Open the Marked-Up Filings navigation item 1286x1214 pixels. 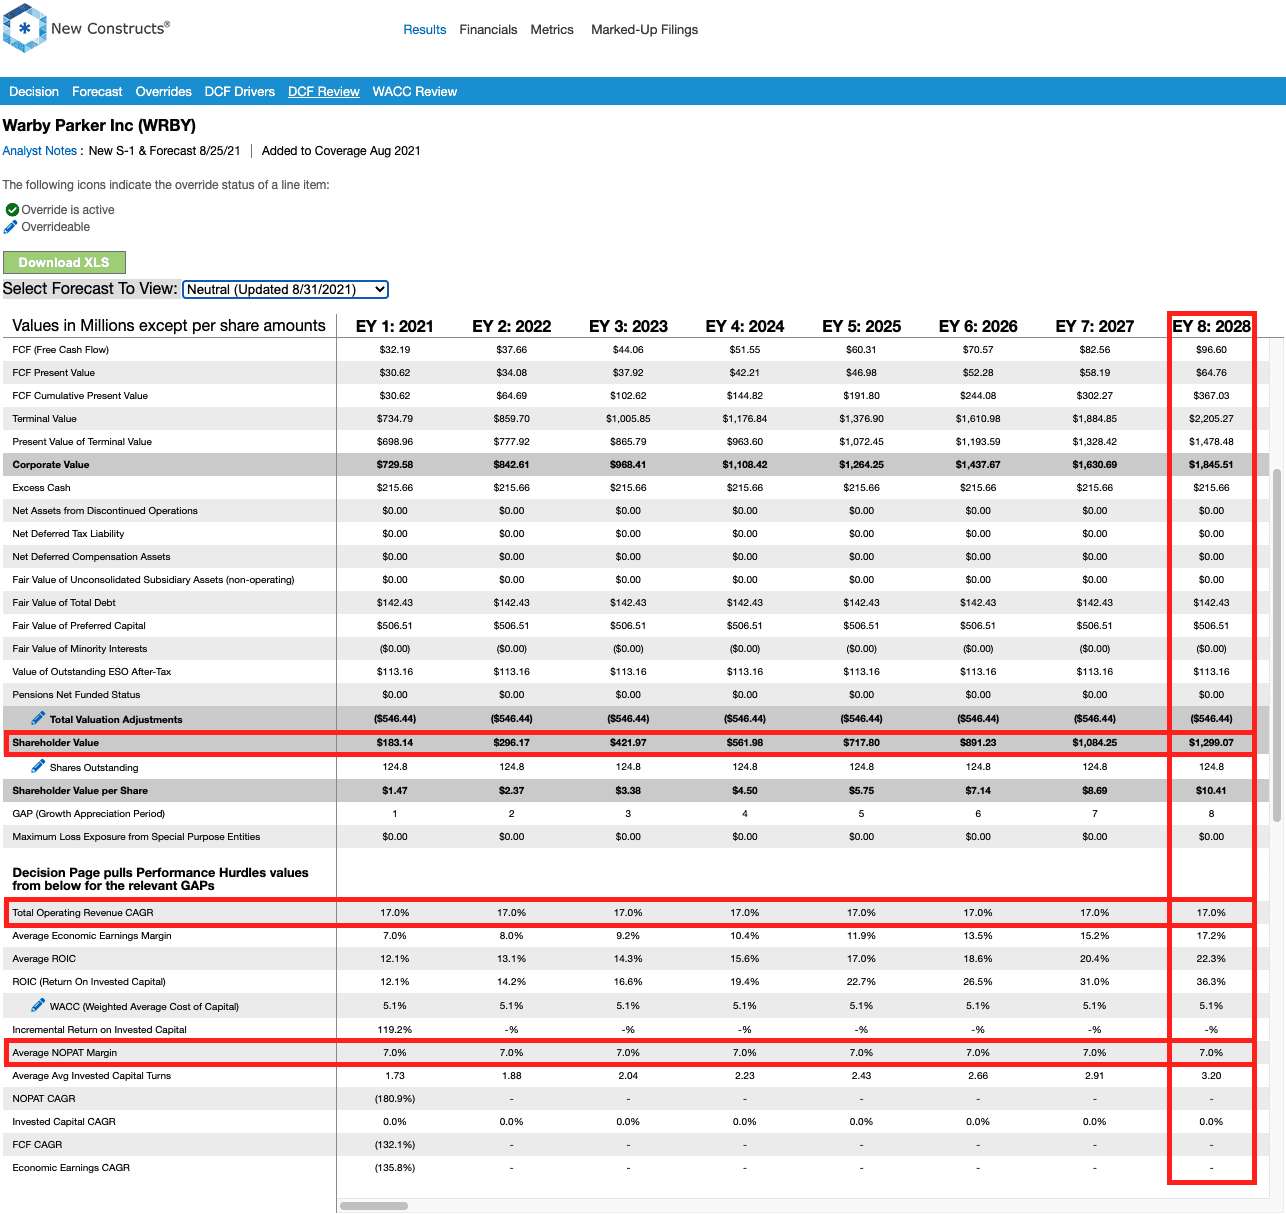point(645,30)
